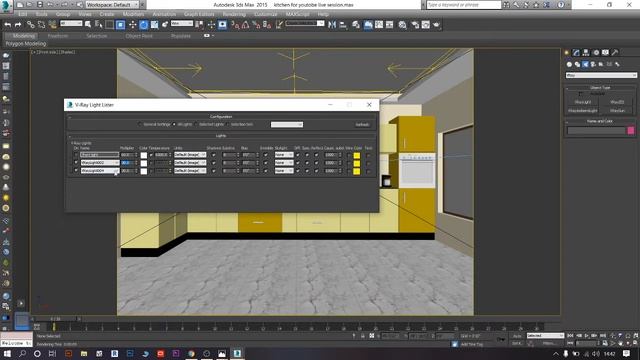640x360 pixels.
Task: Select the All Lights radio button
Action: pos(174,124)
